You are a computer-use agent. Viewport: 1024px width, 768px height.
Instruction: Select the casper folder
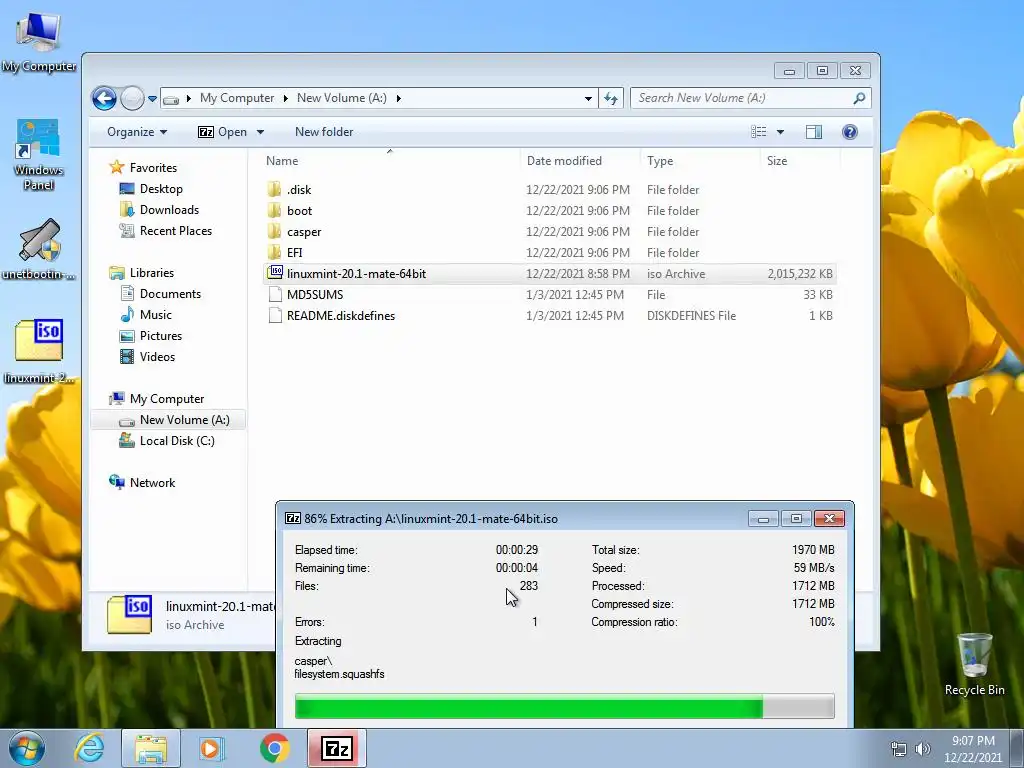pyautogui.click(x=549, y=232)
